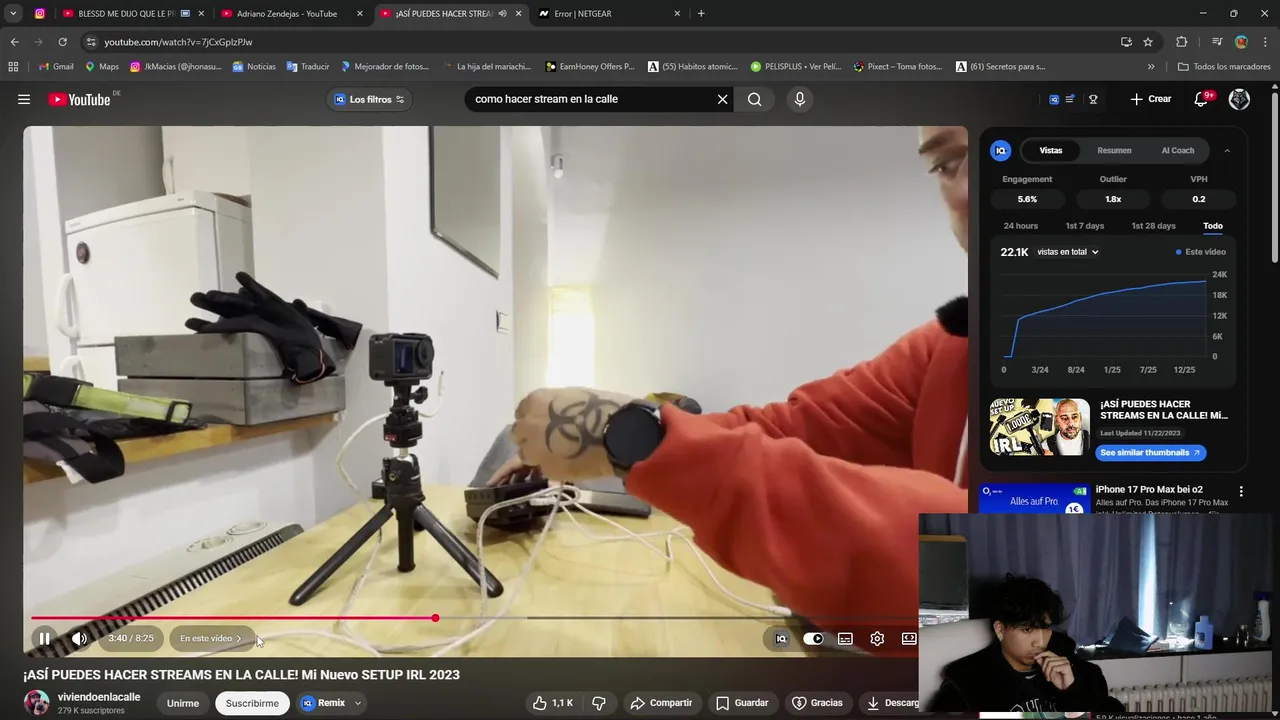This screenshot has width=1280, height=720.
Task: Expand the dropdown next to Remix
Action: click(x=357, y=703)
